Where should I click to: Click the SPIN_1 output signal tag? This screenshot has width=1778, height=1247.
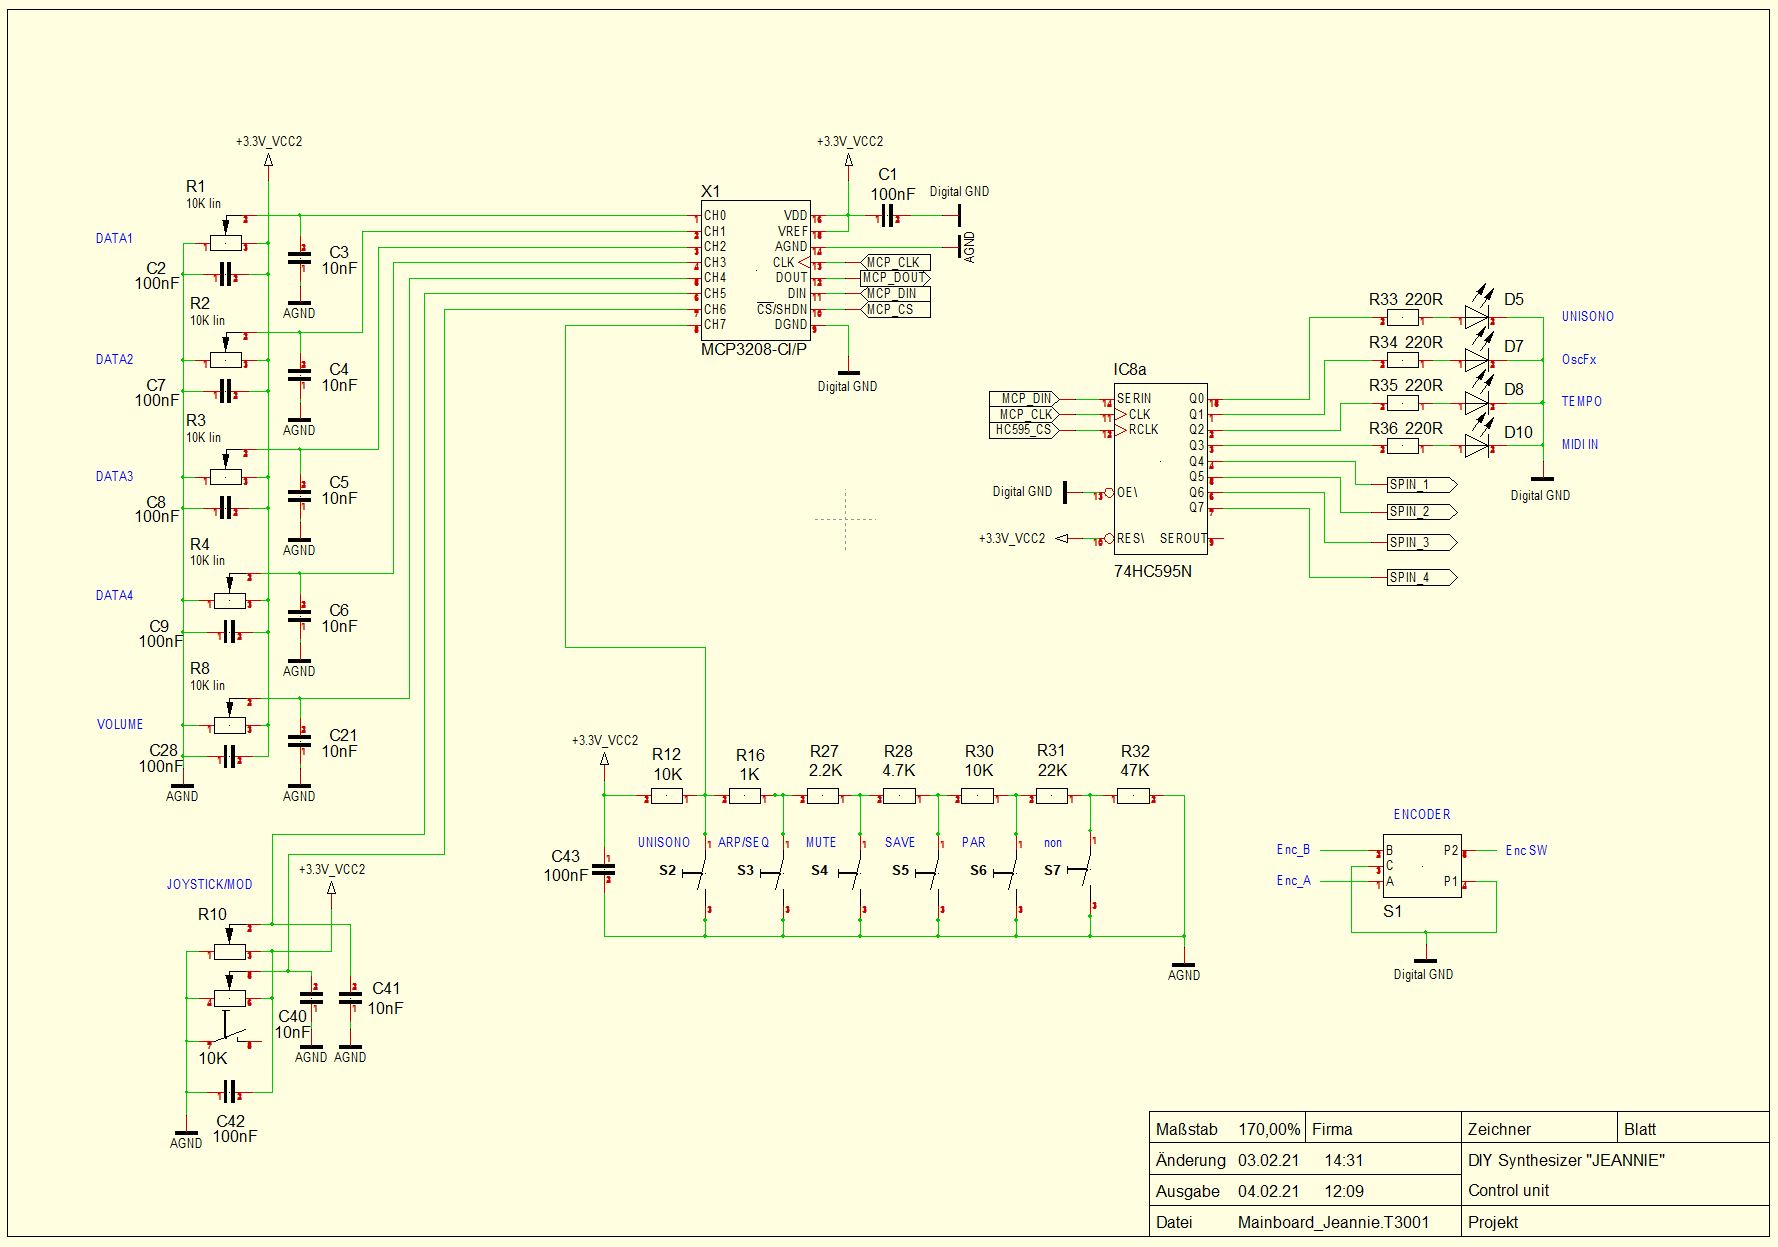coord(1420,485)
